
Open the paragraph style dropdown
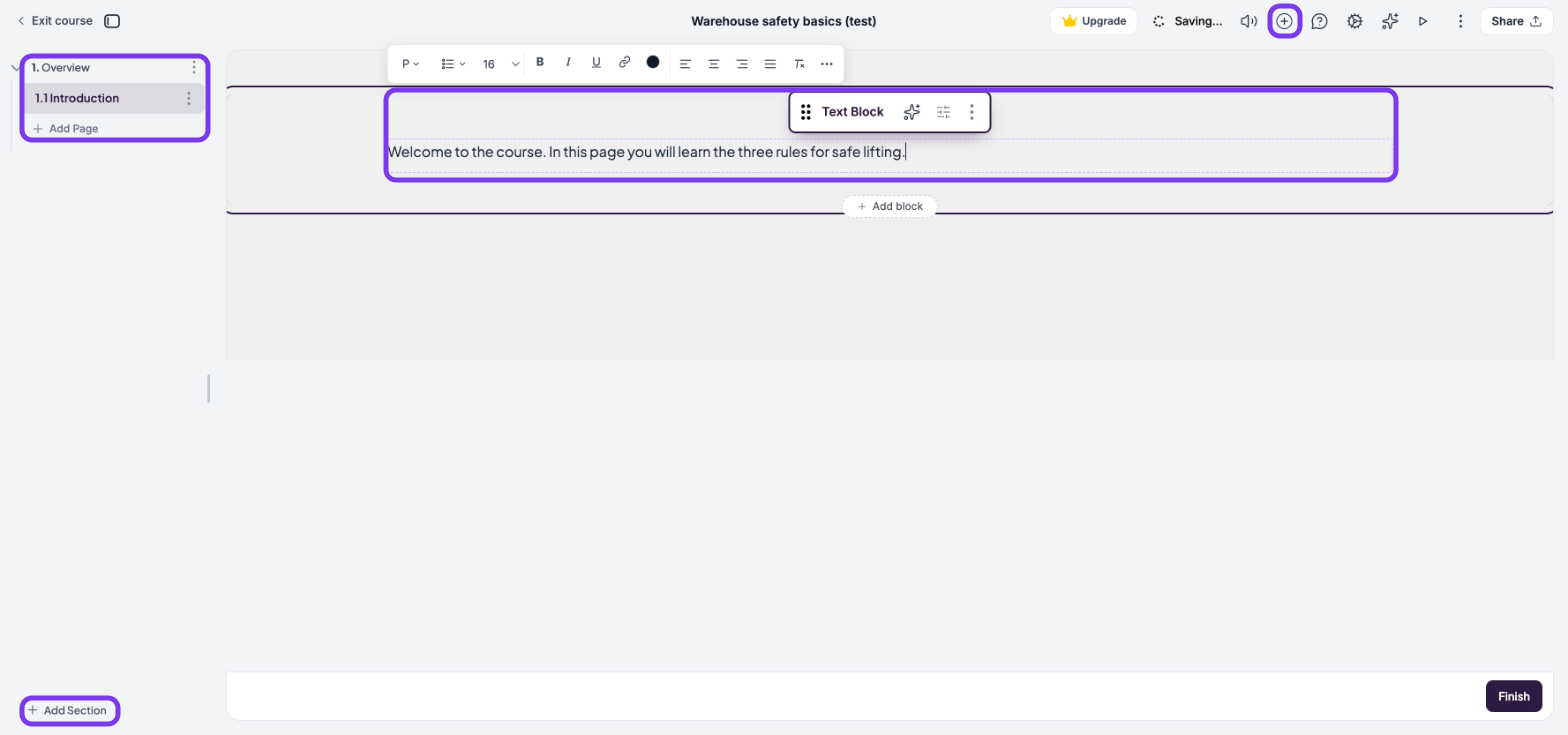pyautogui.click(x=411, y=63)
